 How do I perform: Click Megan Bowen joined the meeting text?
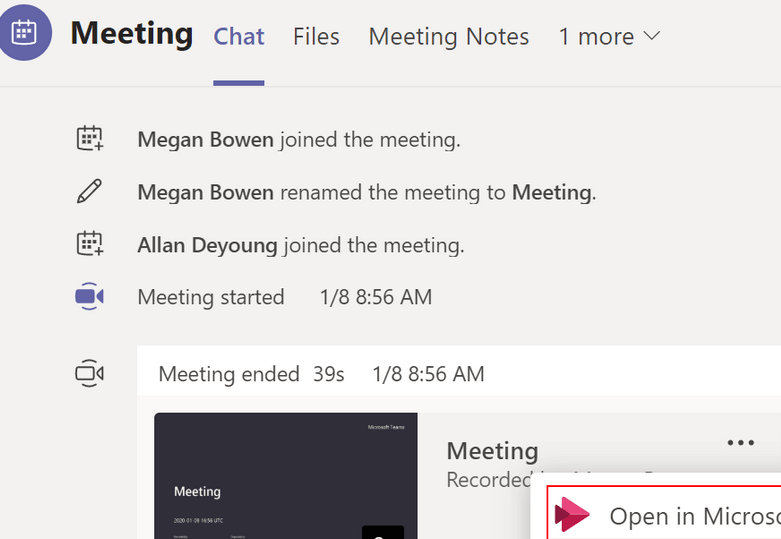point(299,140)
